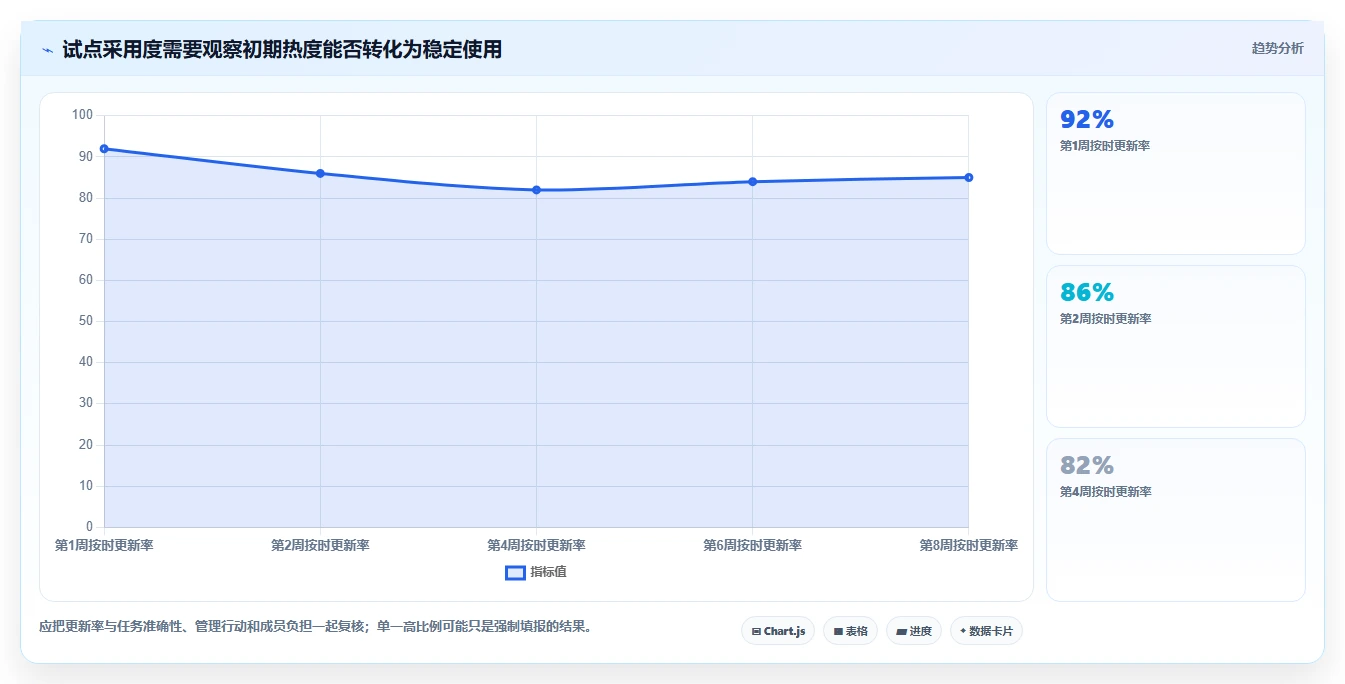
Task: Click the 第1周按时更新率 caption in stat card
Action: tap(1105, 146)
